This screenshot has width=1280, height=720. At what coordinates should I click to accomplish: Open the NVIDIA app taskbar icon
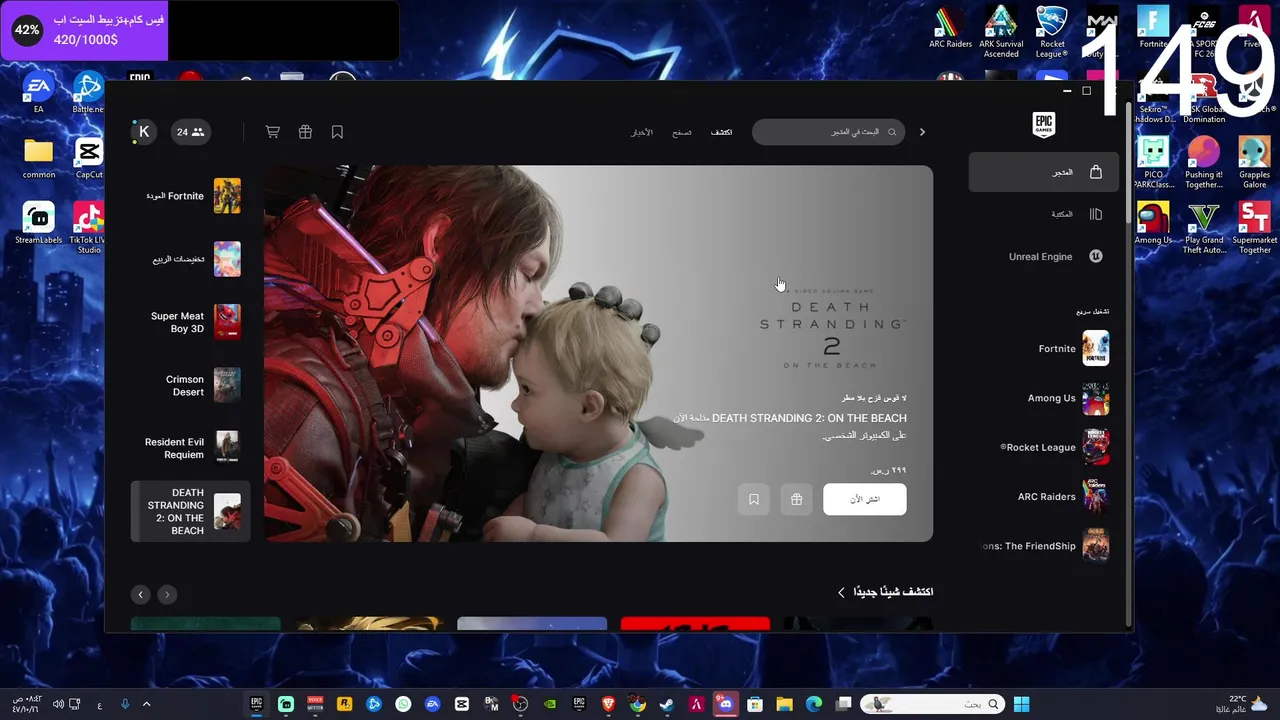(x=549, y=704)
